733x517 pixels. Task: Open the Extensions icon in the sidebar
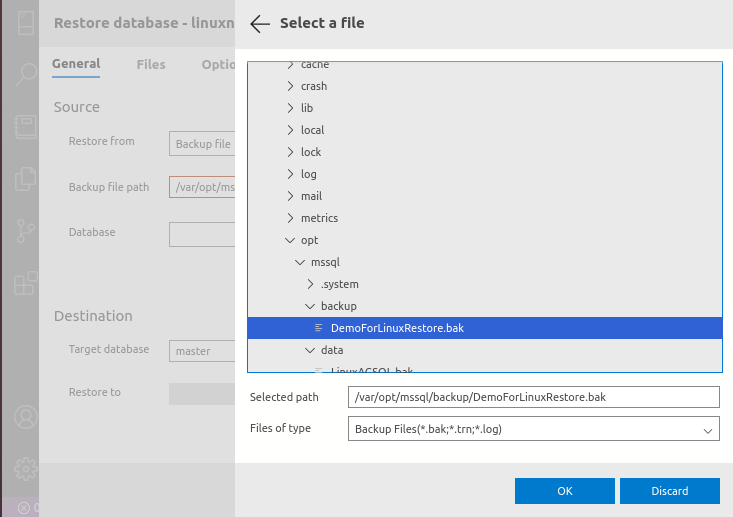coord(25,283)
